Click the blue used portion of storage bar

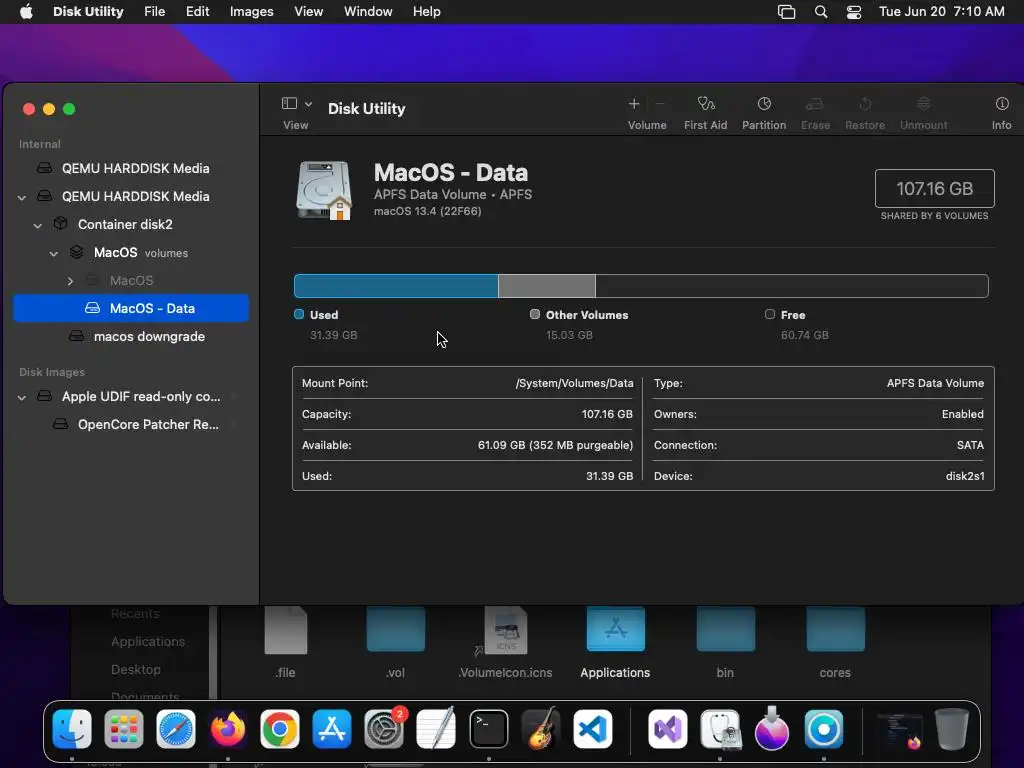click(396, 286)
